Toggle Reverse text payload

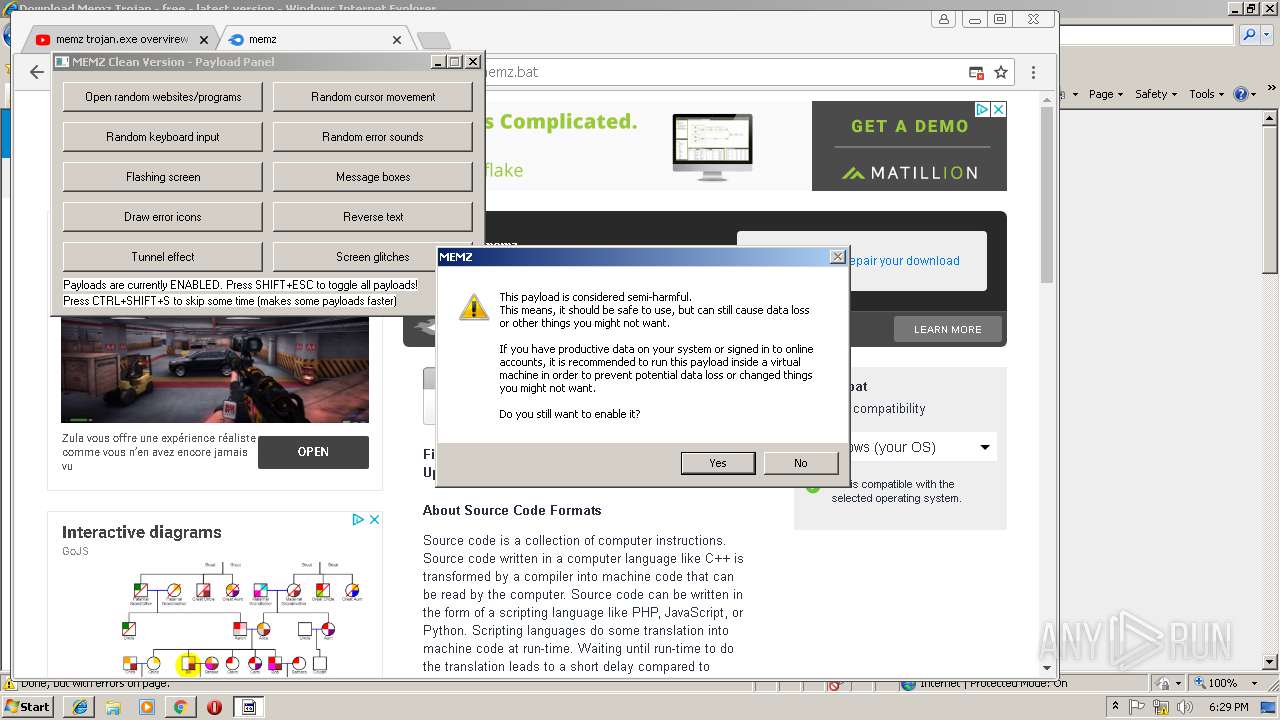click(373, 217)
